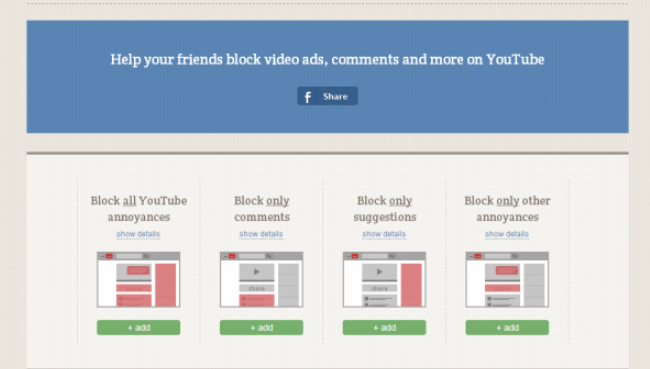Image resolution: width=650 pixels, height=369 pixels.
Task: Show details for Block only comments
Action: click(x=261, y=234)
